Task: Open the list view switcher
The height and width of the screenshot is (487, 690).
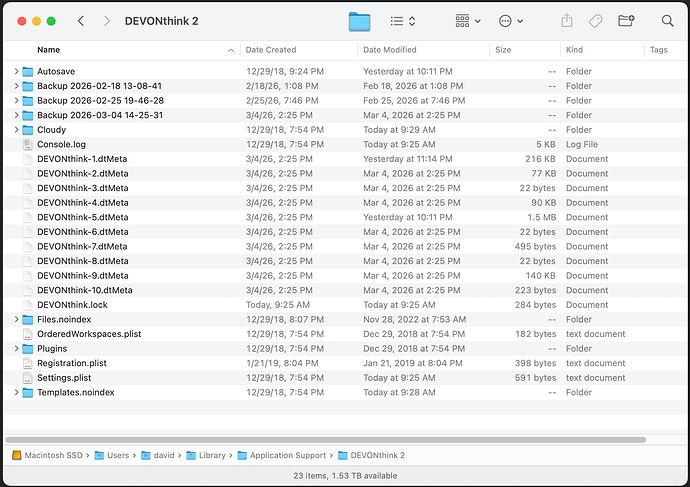Action: point(403,21)
